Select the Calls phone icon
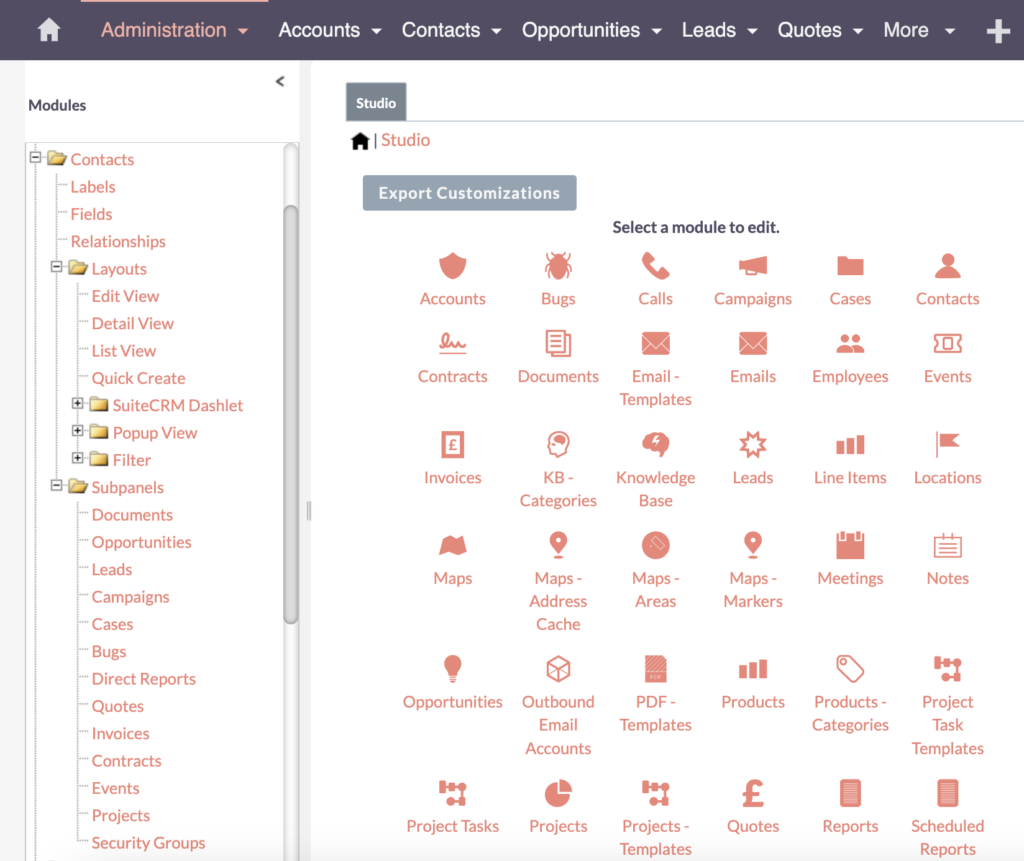1024x861 pixels. click(656, 267)
